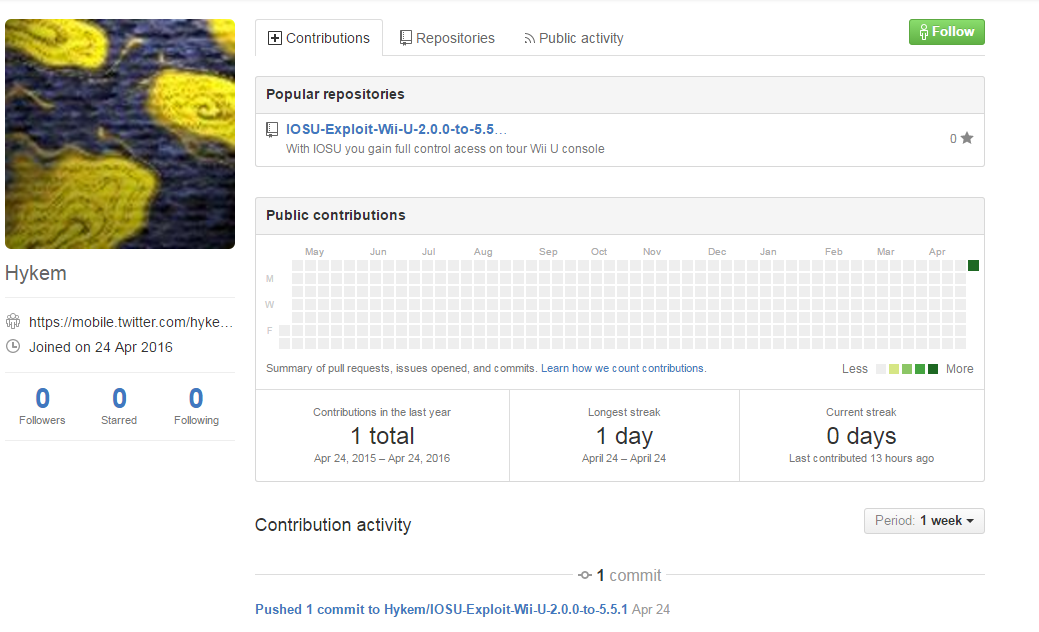Screen dimensions: 1039x632
Task: Click the 'Contribution activity' heading
Action: pos(333,525)
